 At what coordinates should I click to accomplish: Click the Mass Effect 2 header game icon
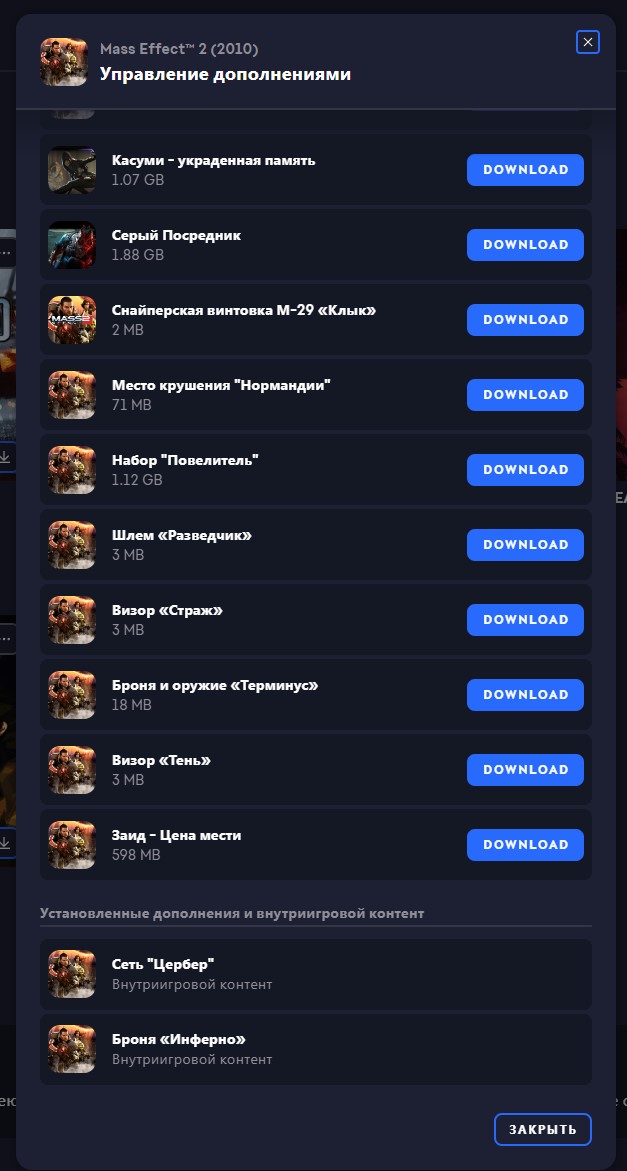[x=64, y=62]
